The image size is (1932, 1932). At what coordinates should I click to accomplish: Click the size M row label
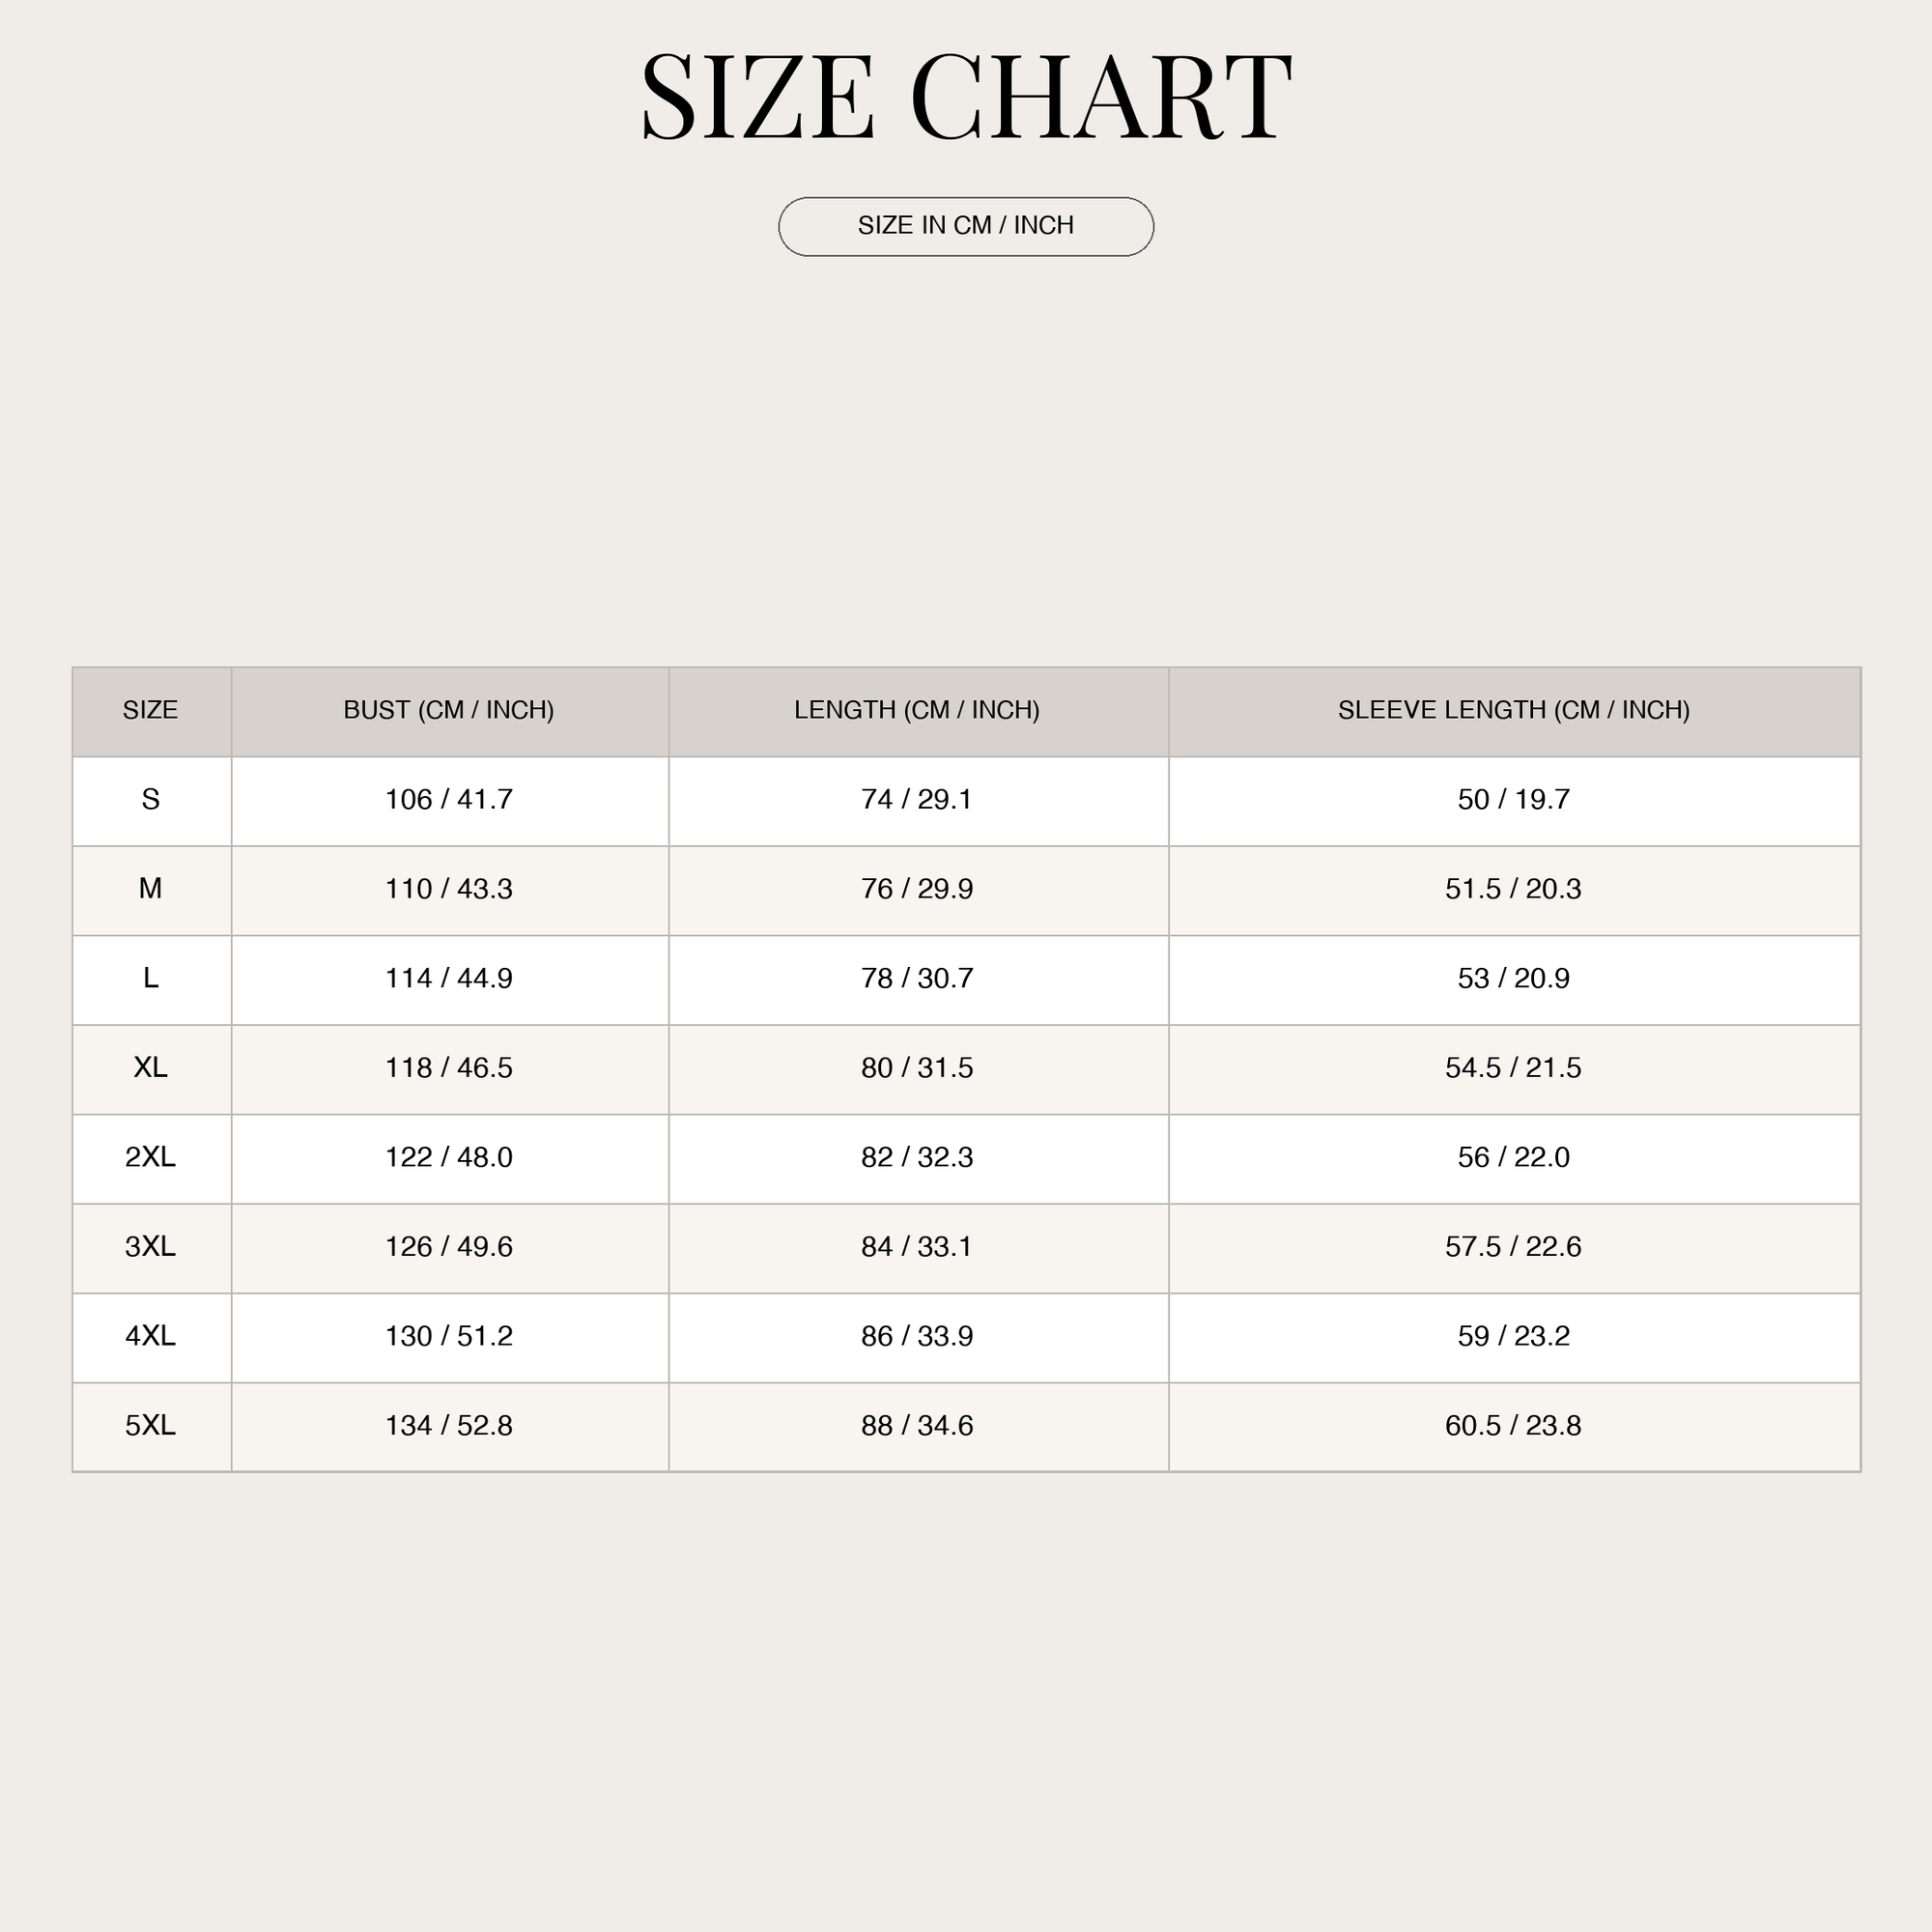coord(150,889)
